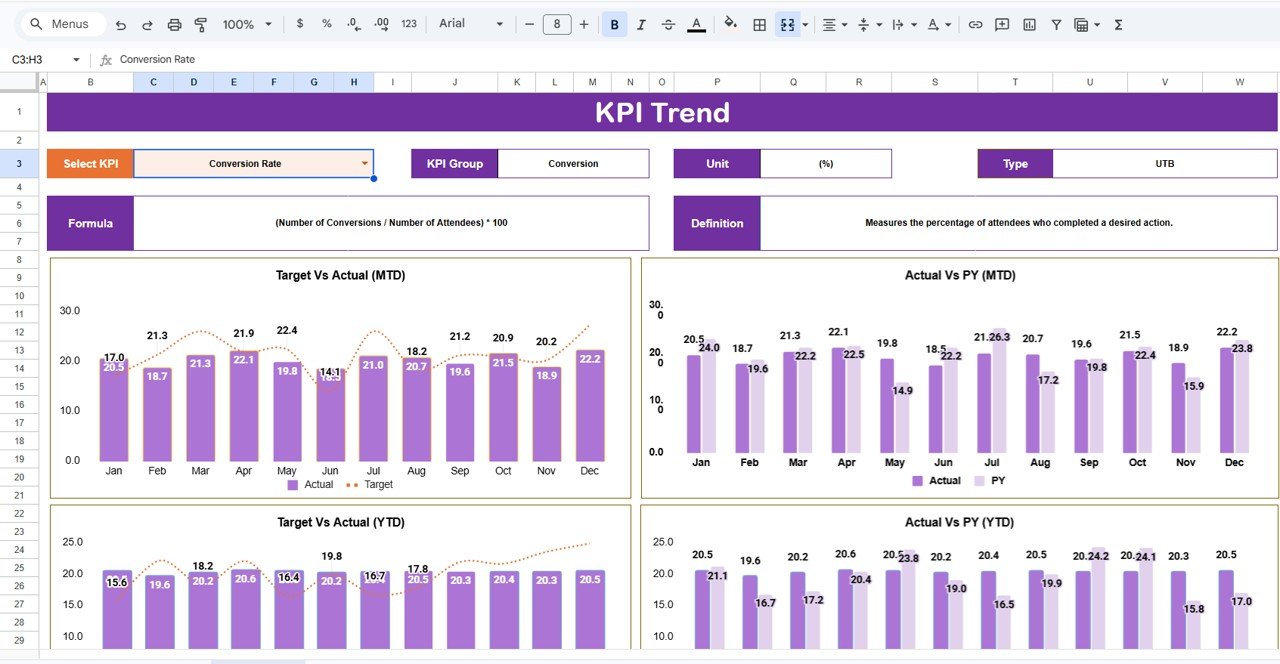1280x664 pixels.
Task: Toggle bold formatting
Action: (x=614, y=24)
